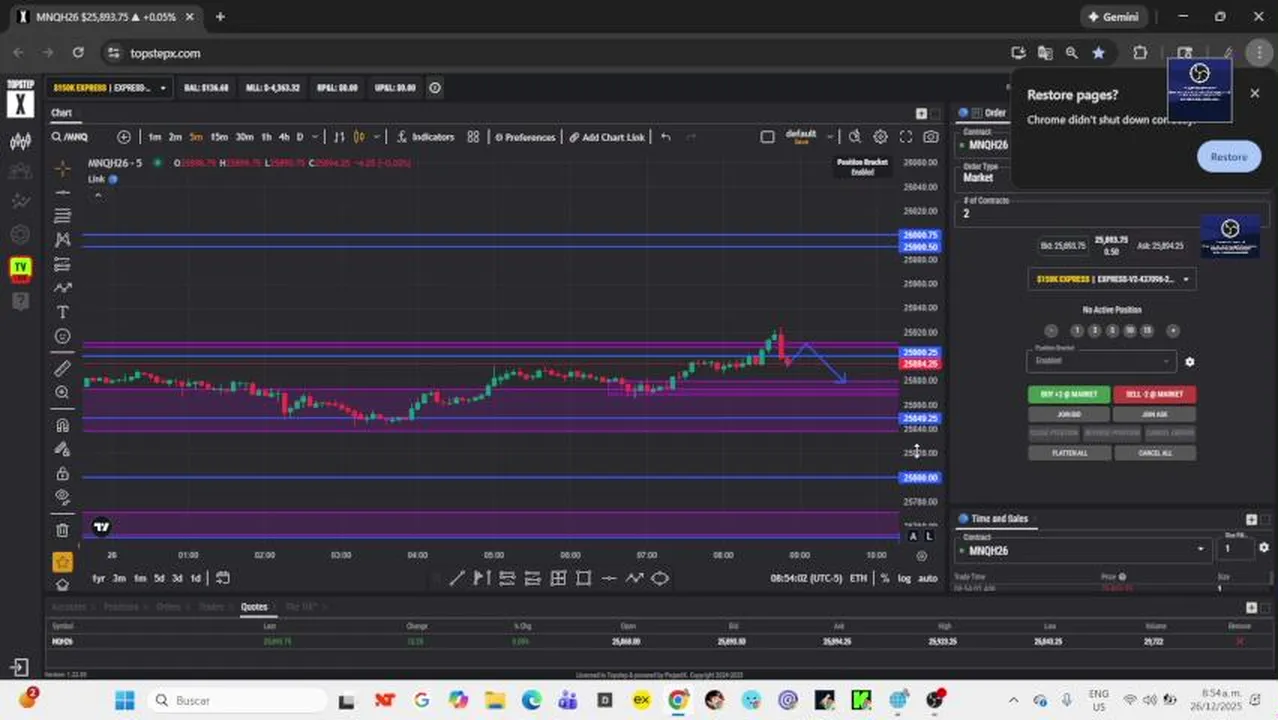Activate the chart zoom-in tool
This screenshot has width=1278, height=720.
point(62,392)
